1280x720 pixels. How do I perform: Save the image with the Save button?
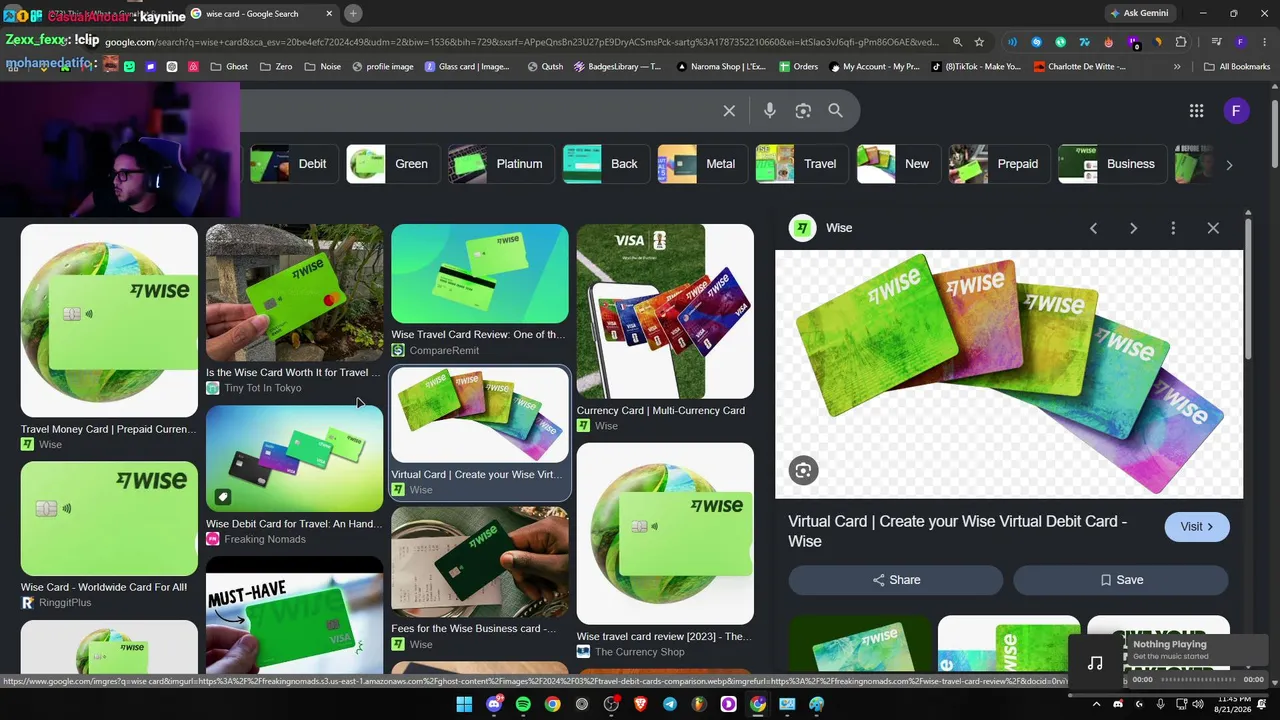(1121, 580)
